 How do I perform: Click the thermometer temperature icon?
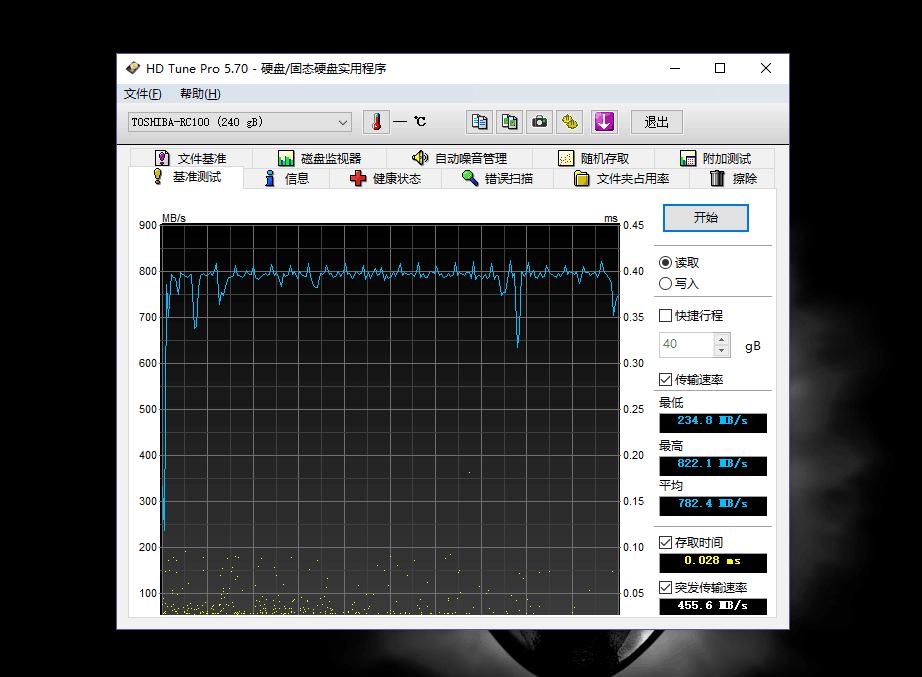tap(374, 121)
